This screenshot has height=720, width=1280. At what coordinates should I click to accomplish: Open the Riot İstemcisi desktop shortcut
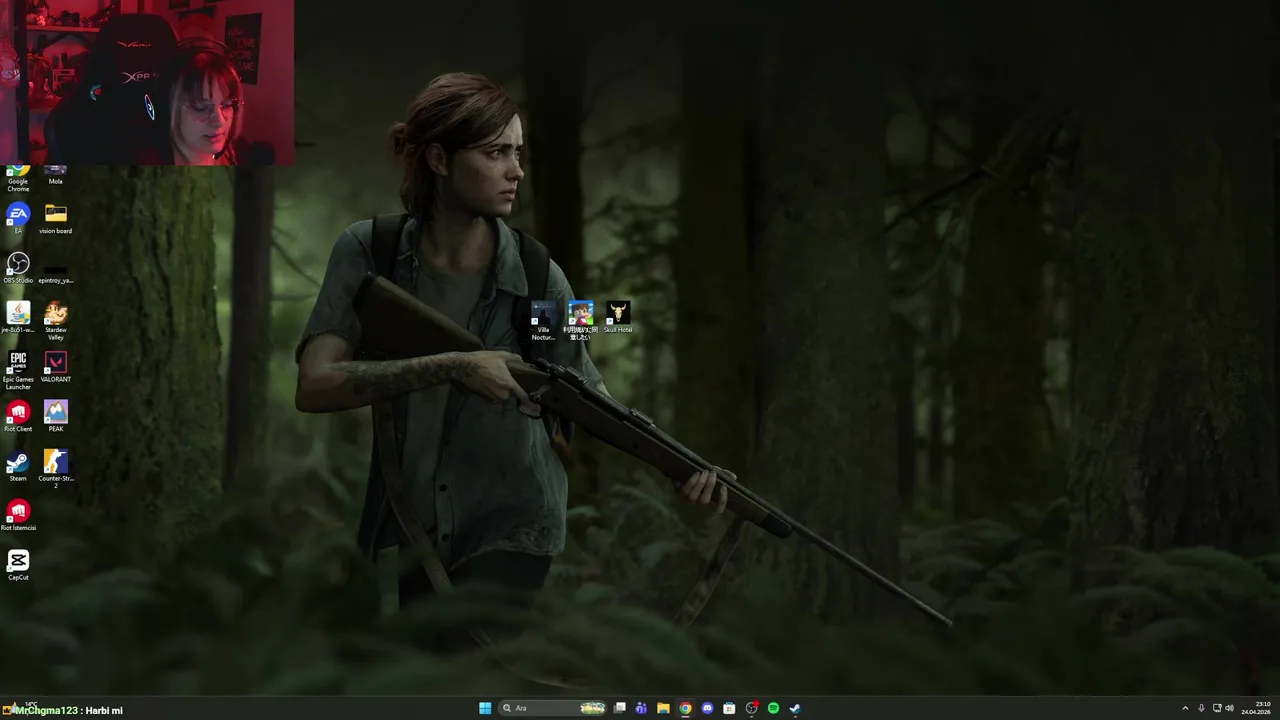18,515
